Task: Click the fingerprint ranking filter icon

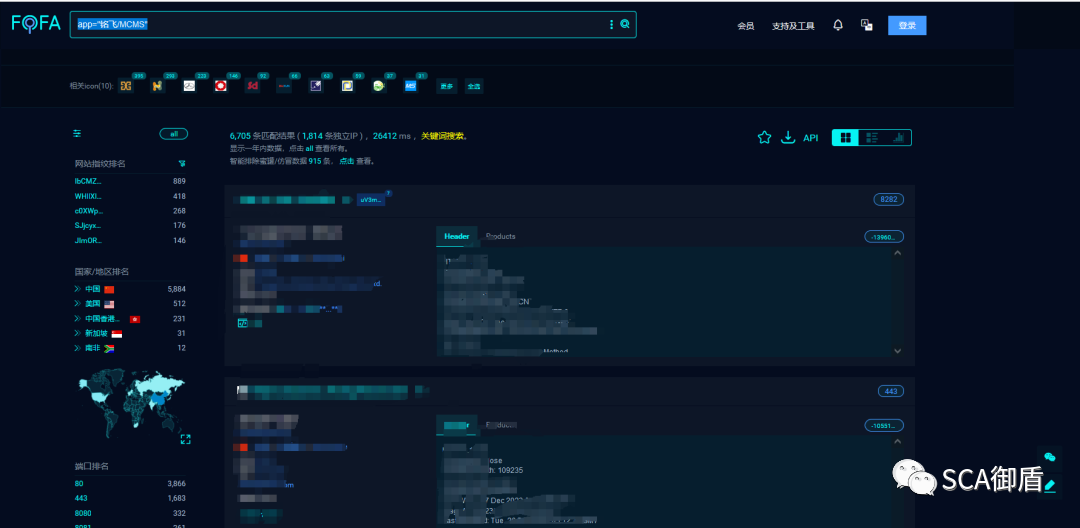Action: pos(182,164)
